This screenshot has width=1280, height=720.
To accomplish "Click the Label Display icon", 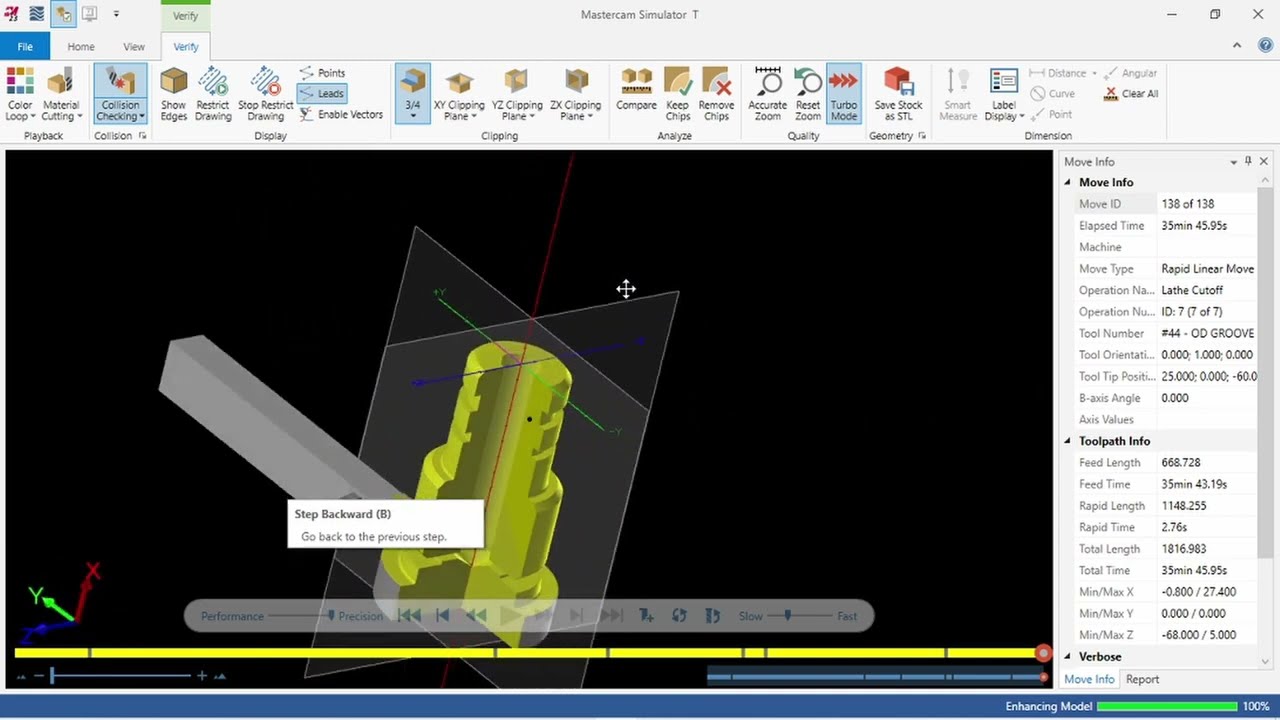I will pos(1003,82).
